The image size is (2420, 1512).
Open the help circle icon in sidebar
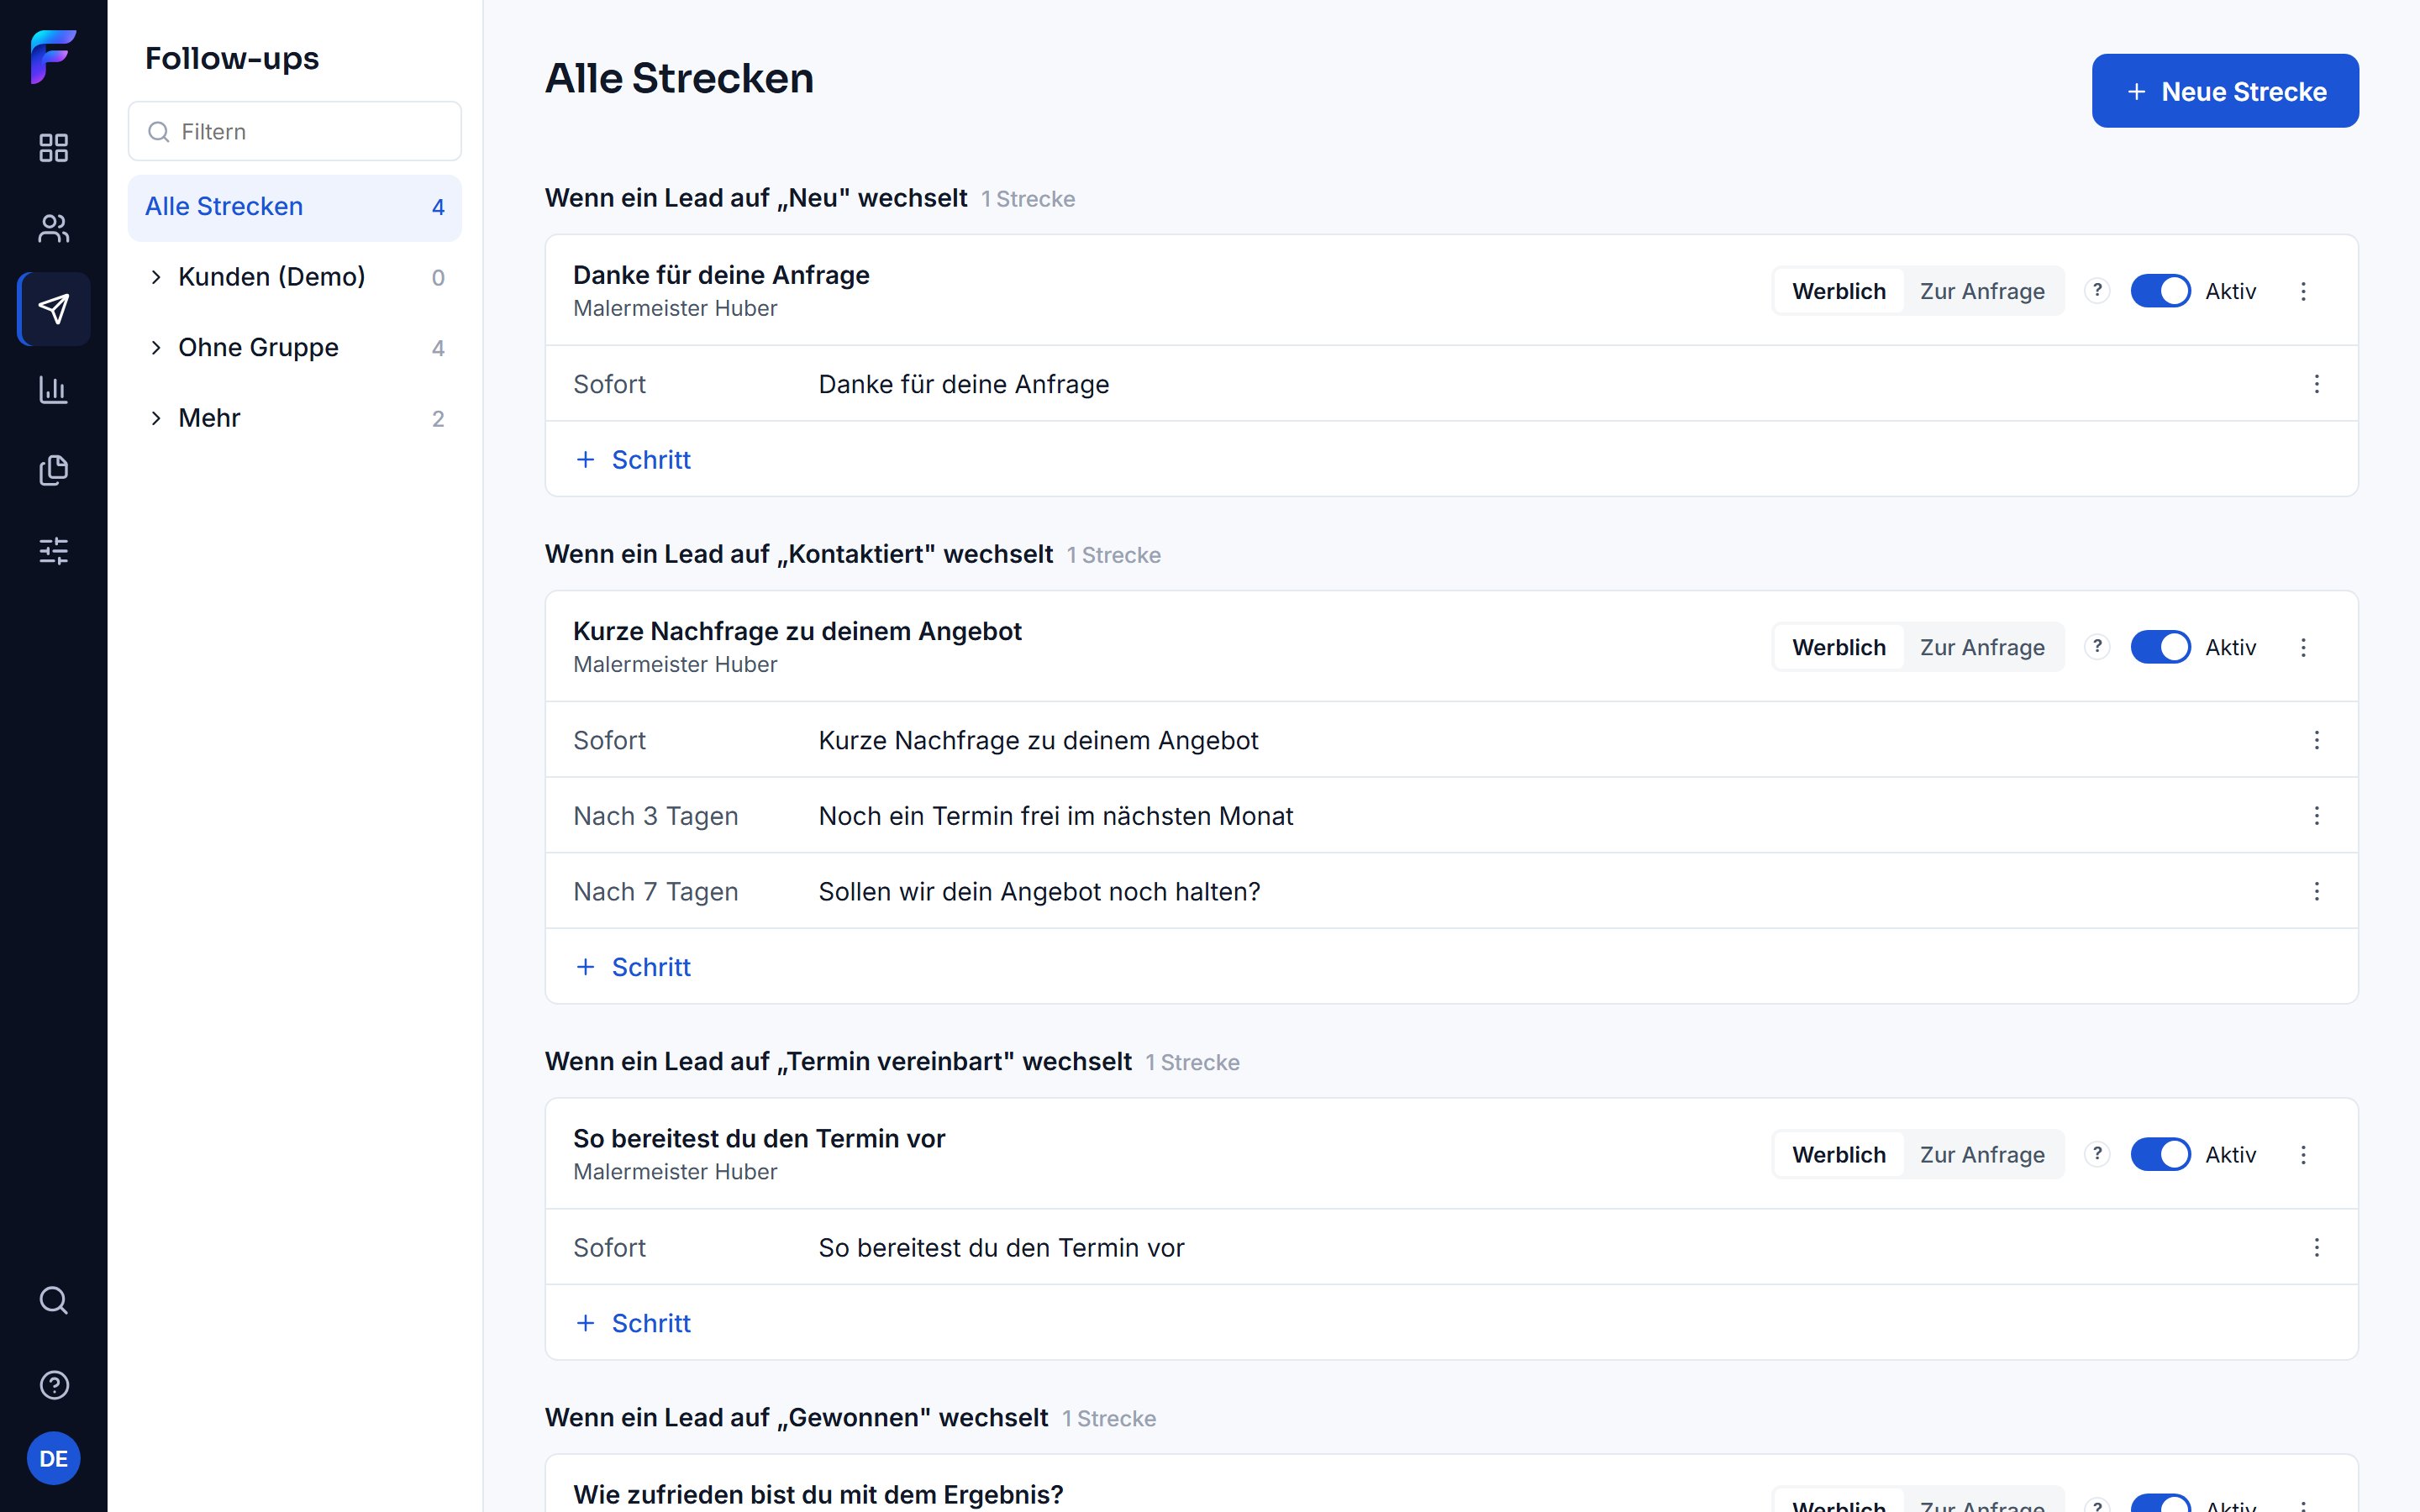coord(53,1385)
